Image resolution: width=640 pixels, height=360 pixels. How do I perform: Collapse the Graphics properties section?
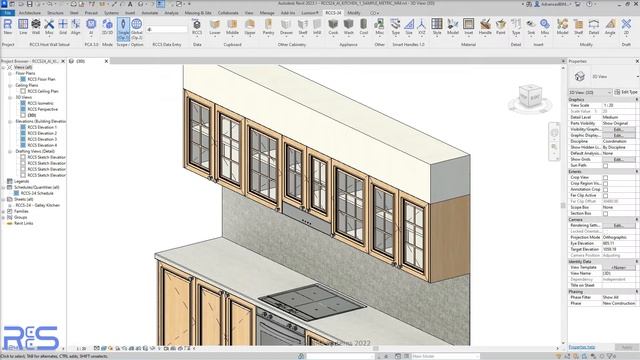point(636,100)
